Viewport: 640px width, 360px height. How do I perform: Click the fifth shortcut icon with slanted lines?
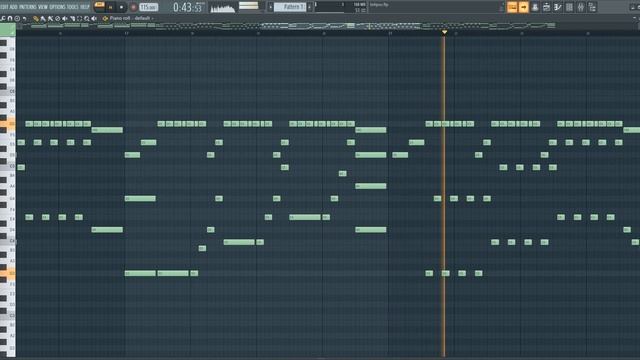[x=558, y=7]
